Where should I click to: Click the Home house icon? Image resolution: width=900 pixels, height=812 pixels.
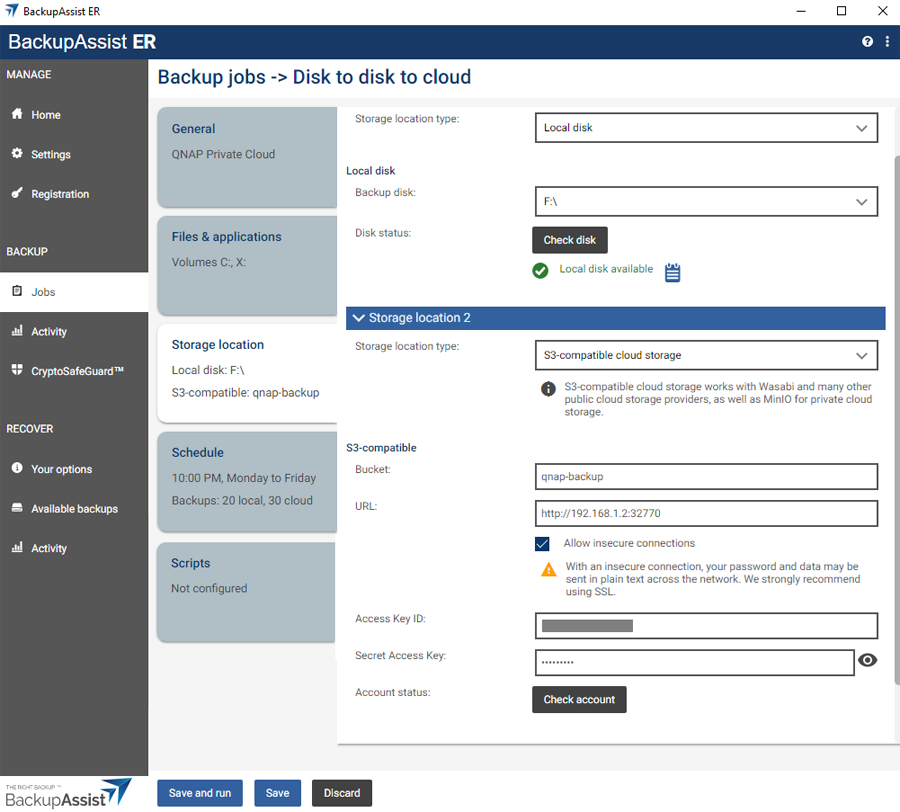17,114
